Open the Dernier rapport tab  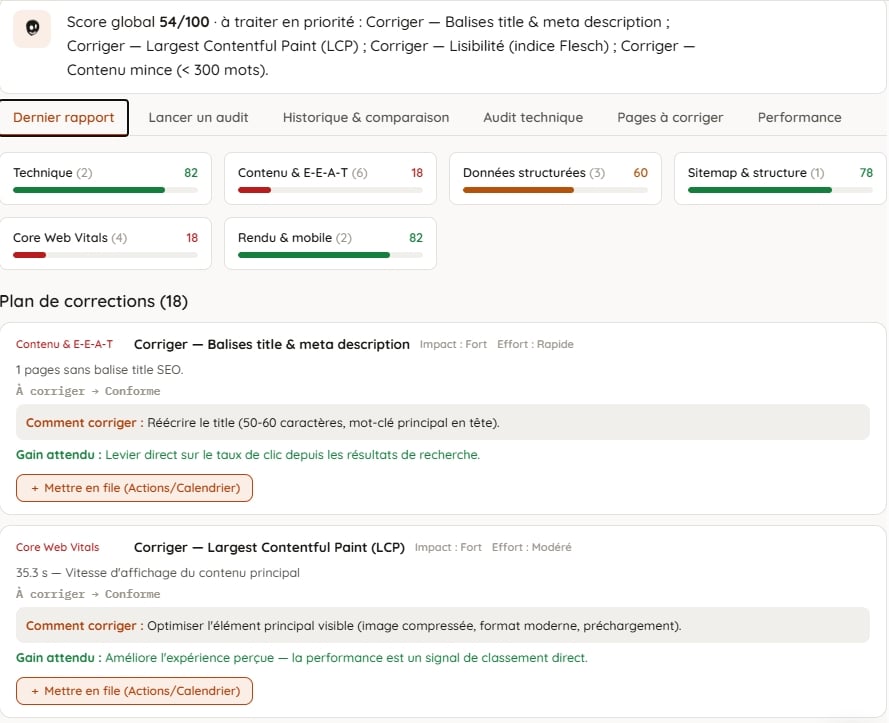pos(64,117)
